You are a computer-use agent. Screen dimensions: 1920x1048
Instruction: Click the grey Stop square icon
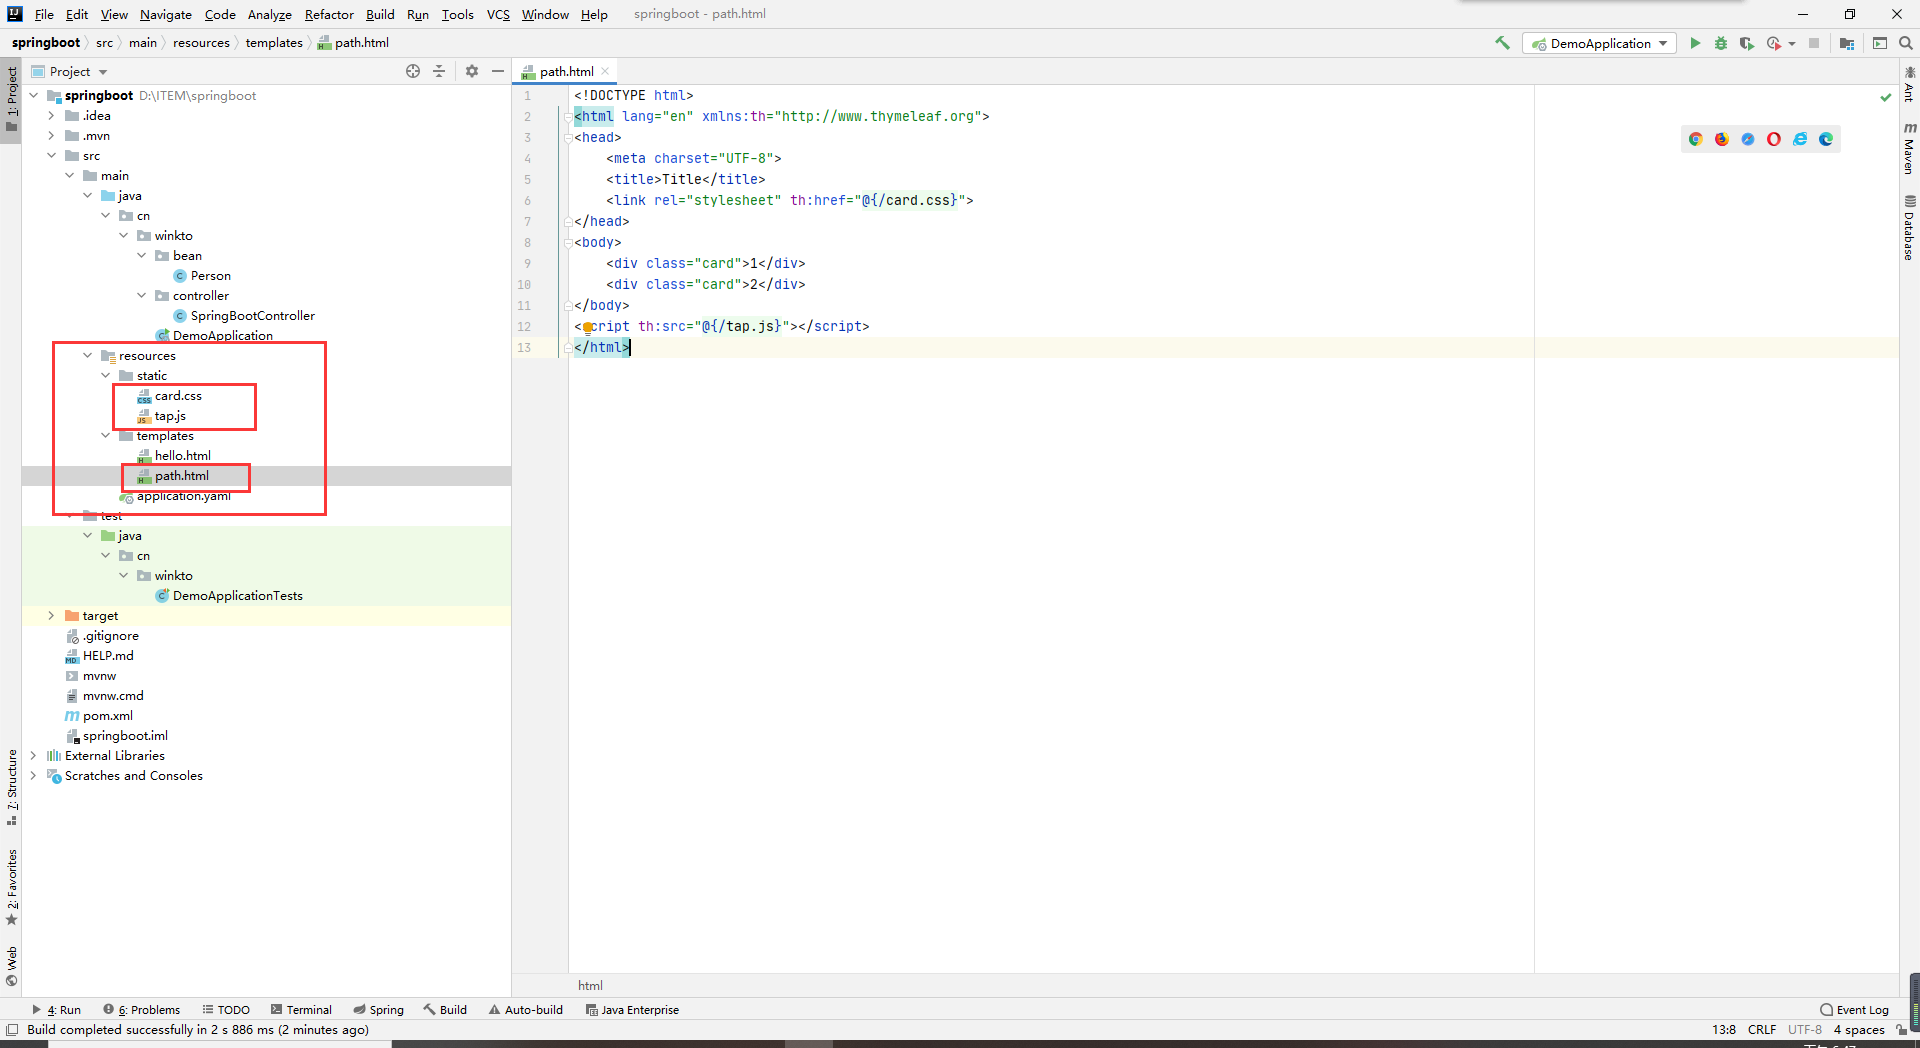click(x=1814, y=43)
